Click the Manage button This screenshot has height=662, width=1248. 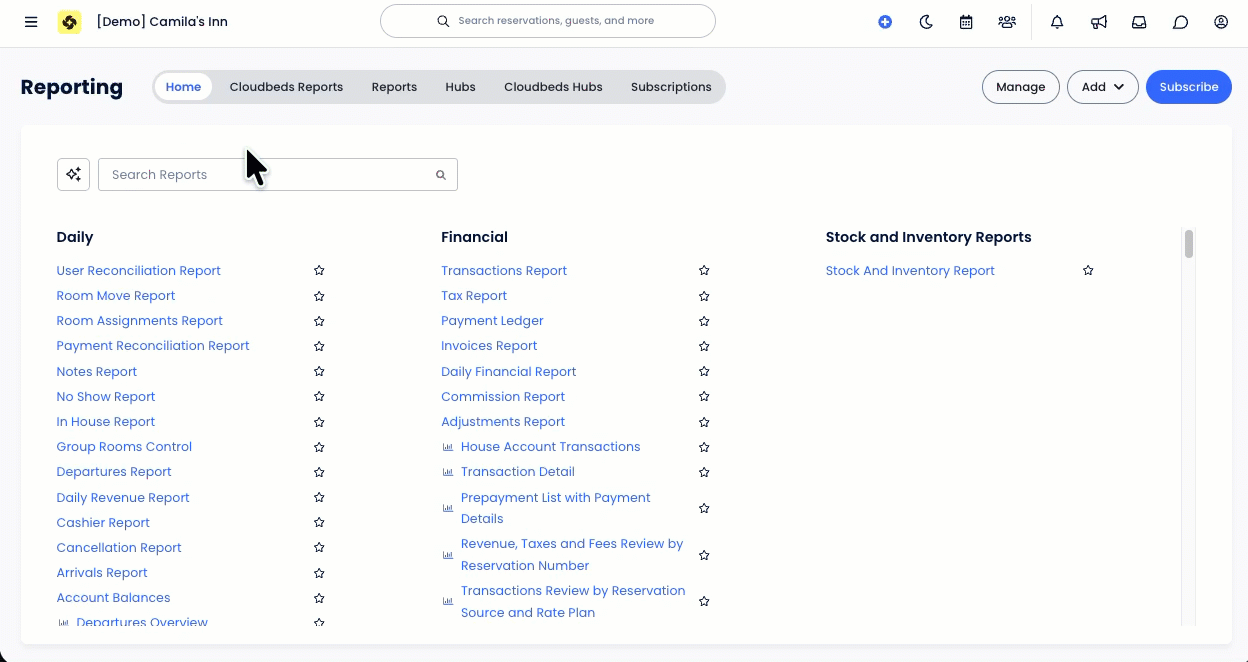[1020, 87]
